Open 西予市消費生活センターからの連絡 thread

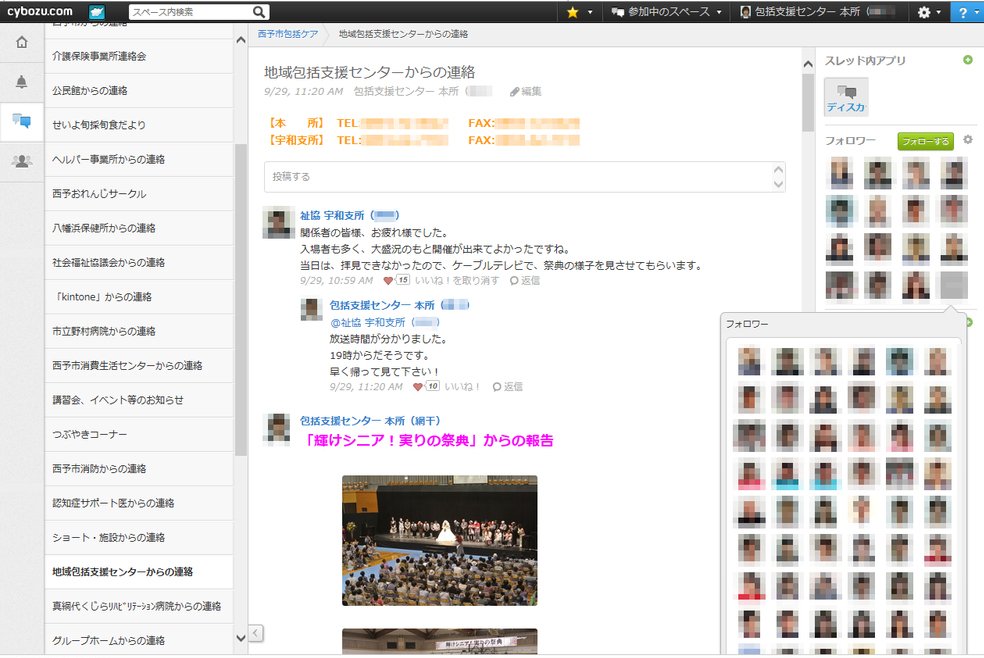click(x=139, y=366)
